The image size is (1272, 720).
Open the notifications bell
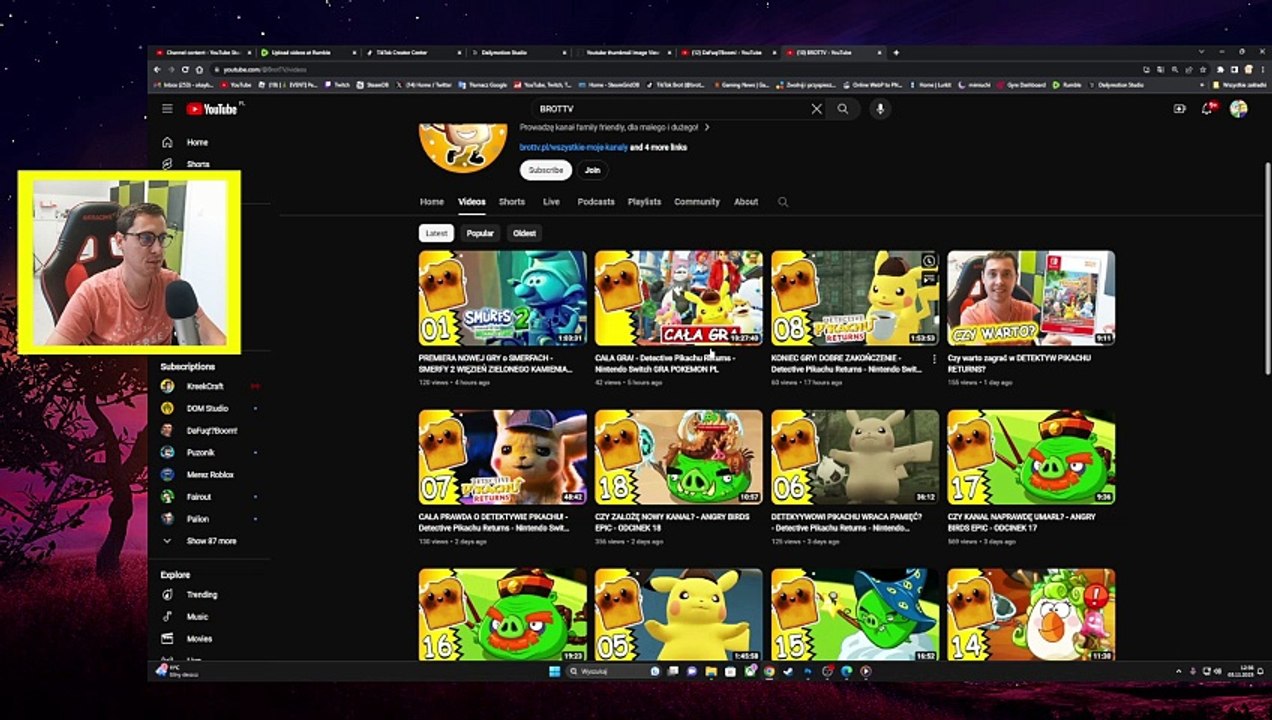(1207, 108)
